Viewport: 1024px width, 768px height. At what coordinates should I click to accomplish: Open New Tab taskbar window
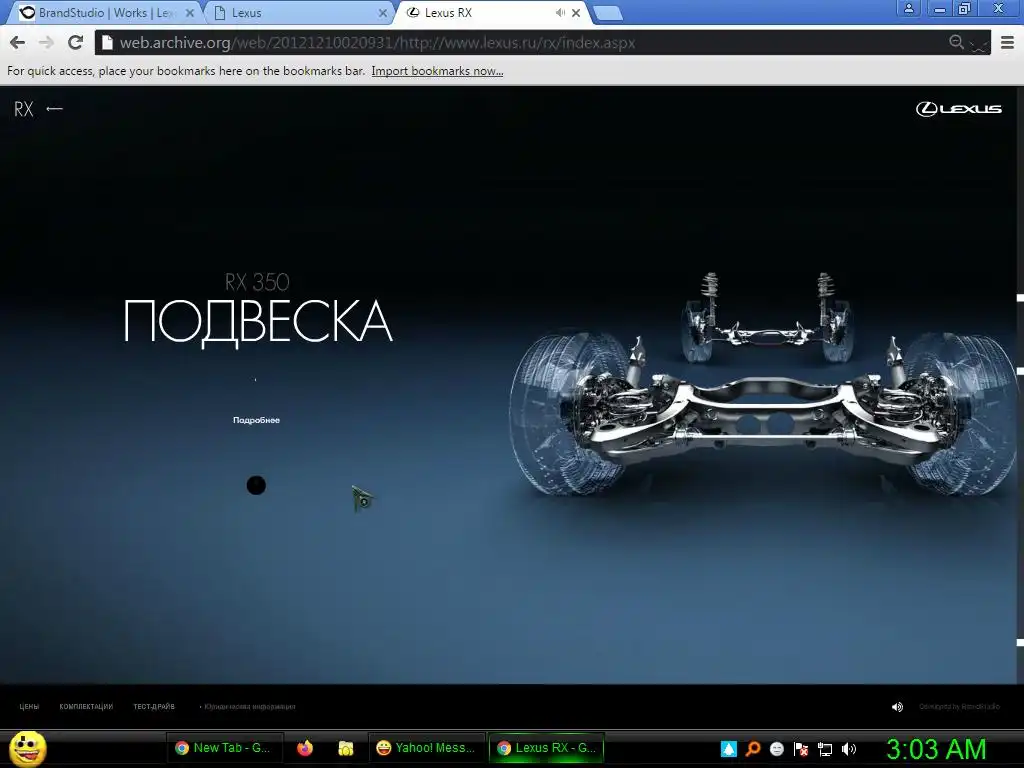click(x=225, y=748)
